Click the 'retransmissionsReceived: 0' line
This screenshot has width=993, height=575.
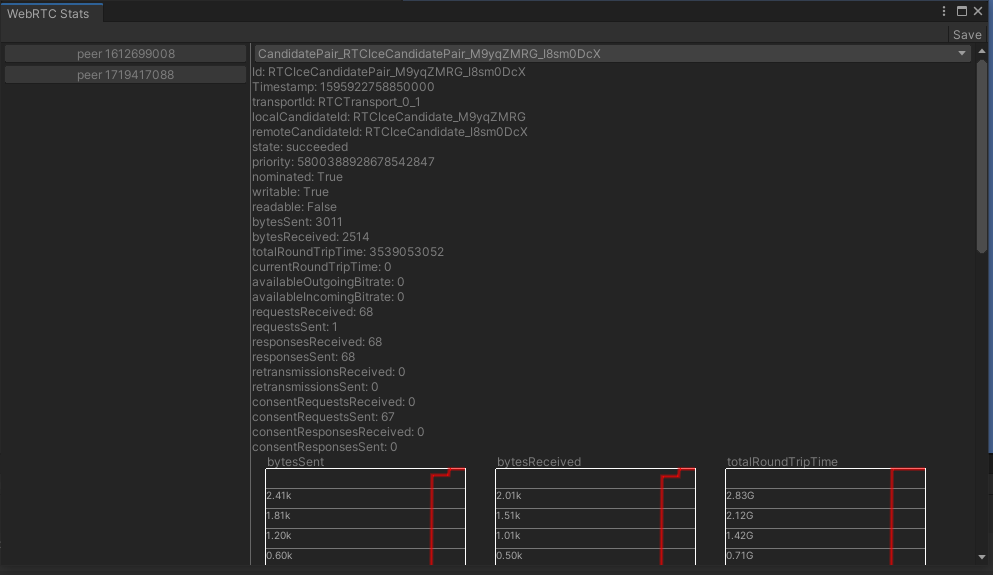pyautogui.click(x=329, y=372)
